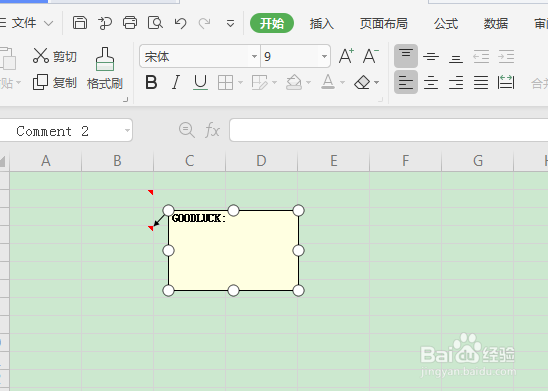Image resolution: width=548 pixels, height=391 pixels.
Task: Click the fill color bucket icon
Action: 294,82
